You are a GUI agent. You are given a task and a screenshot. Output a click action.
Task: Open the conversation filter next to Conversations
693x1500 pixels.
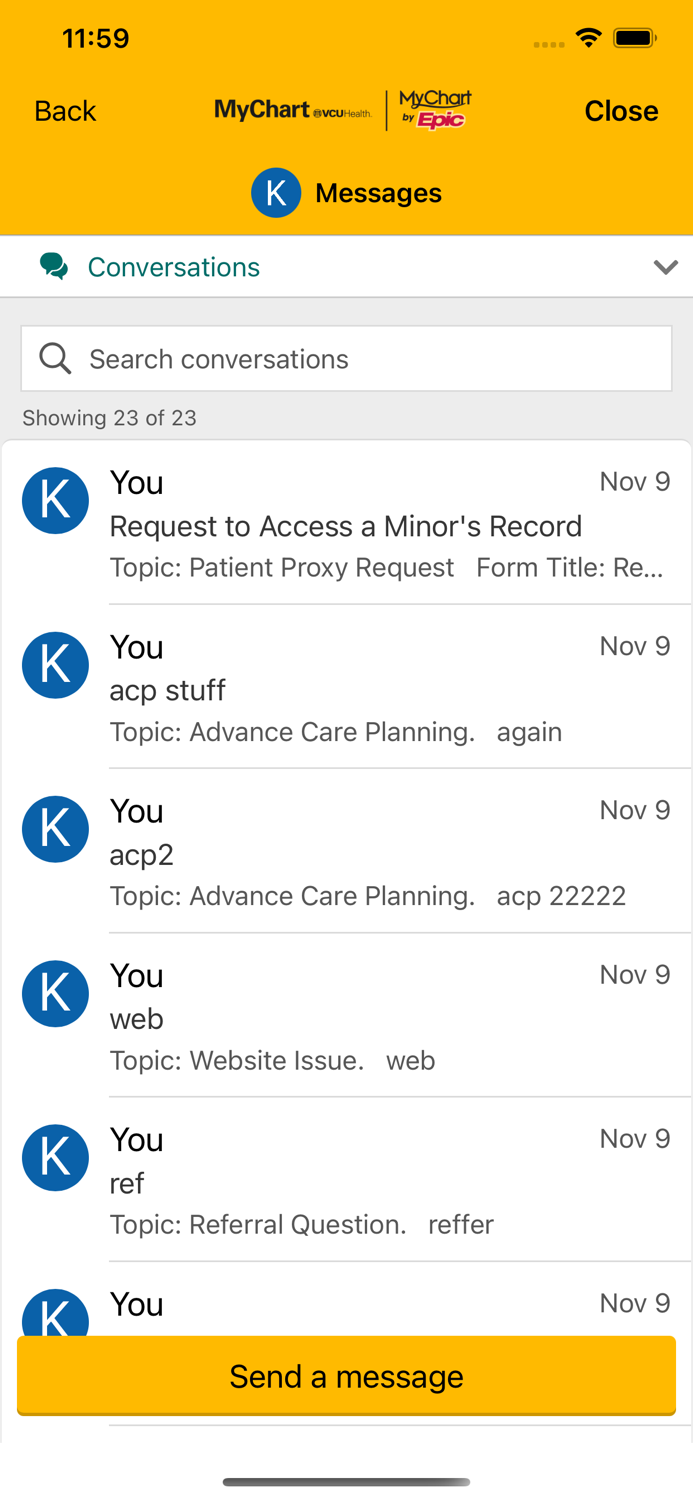tap(665, 267)
